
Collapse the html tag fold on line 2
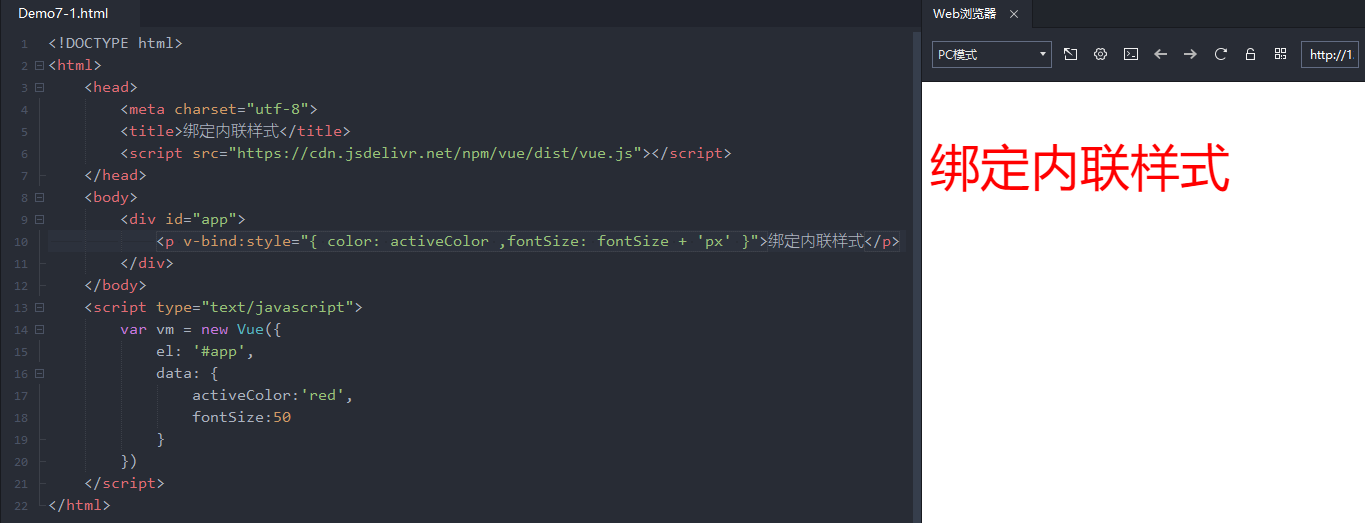(x=39, y=65)
